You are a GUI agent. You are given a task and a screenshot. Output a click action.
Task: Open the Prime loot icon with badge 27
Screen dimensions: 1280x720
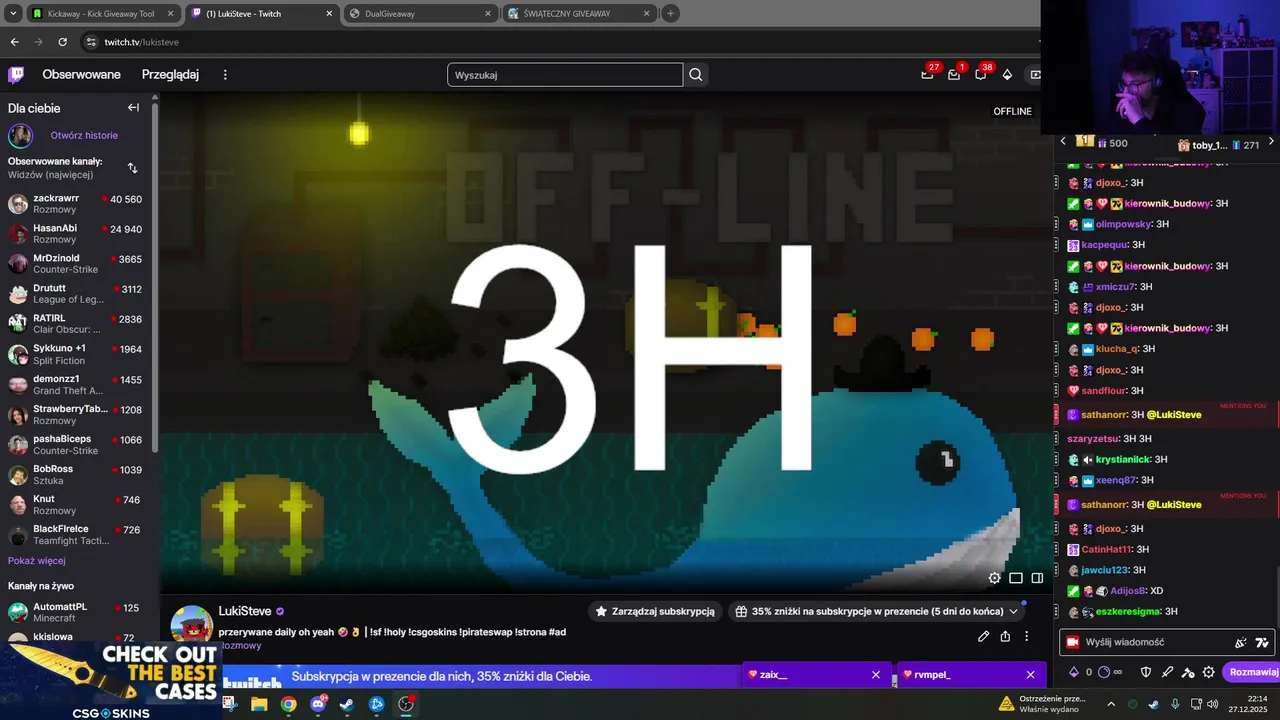point(928,75)
